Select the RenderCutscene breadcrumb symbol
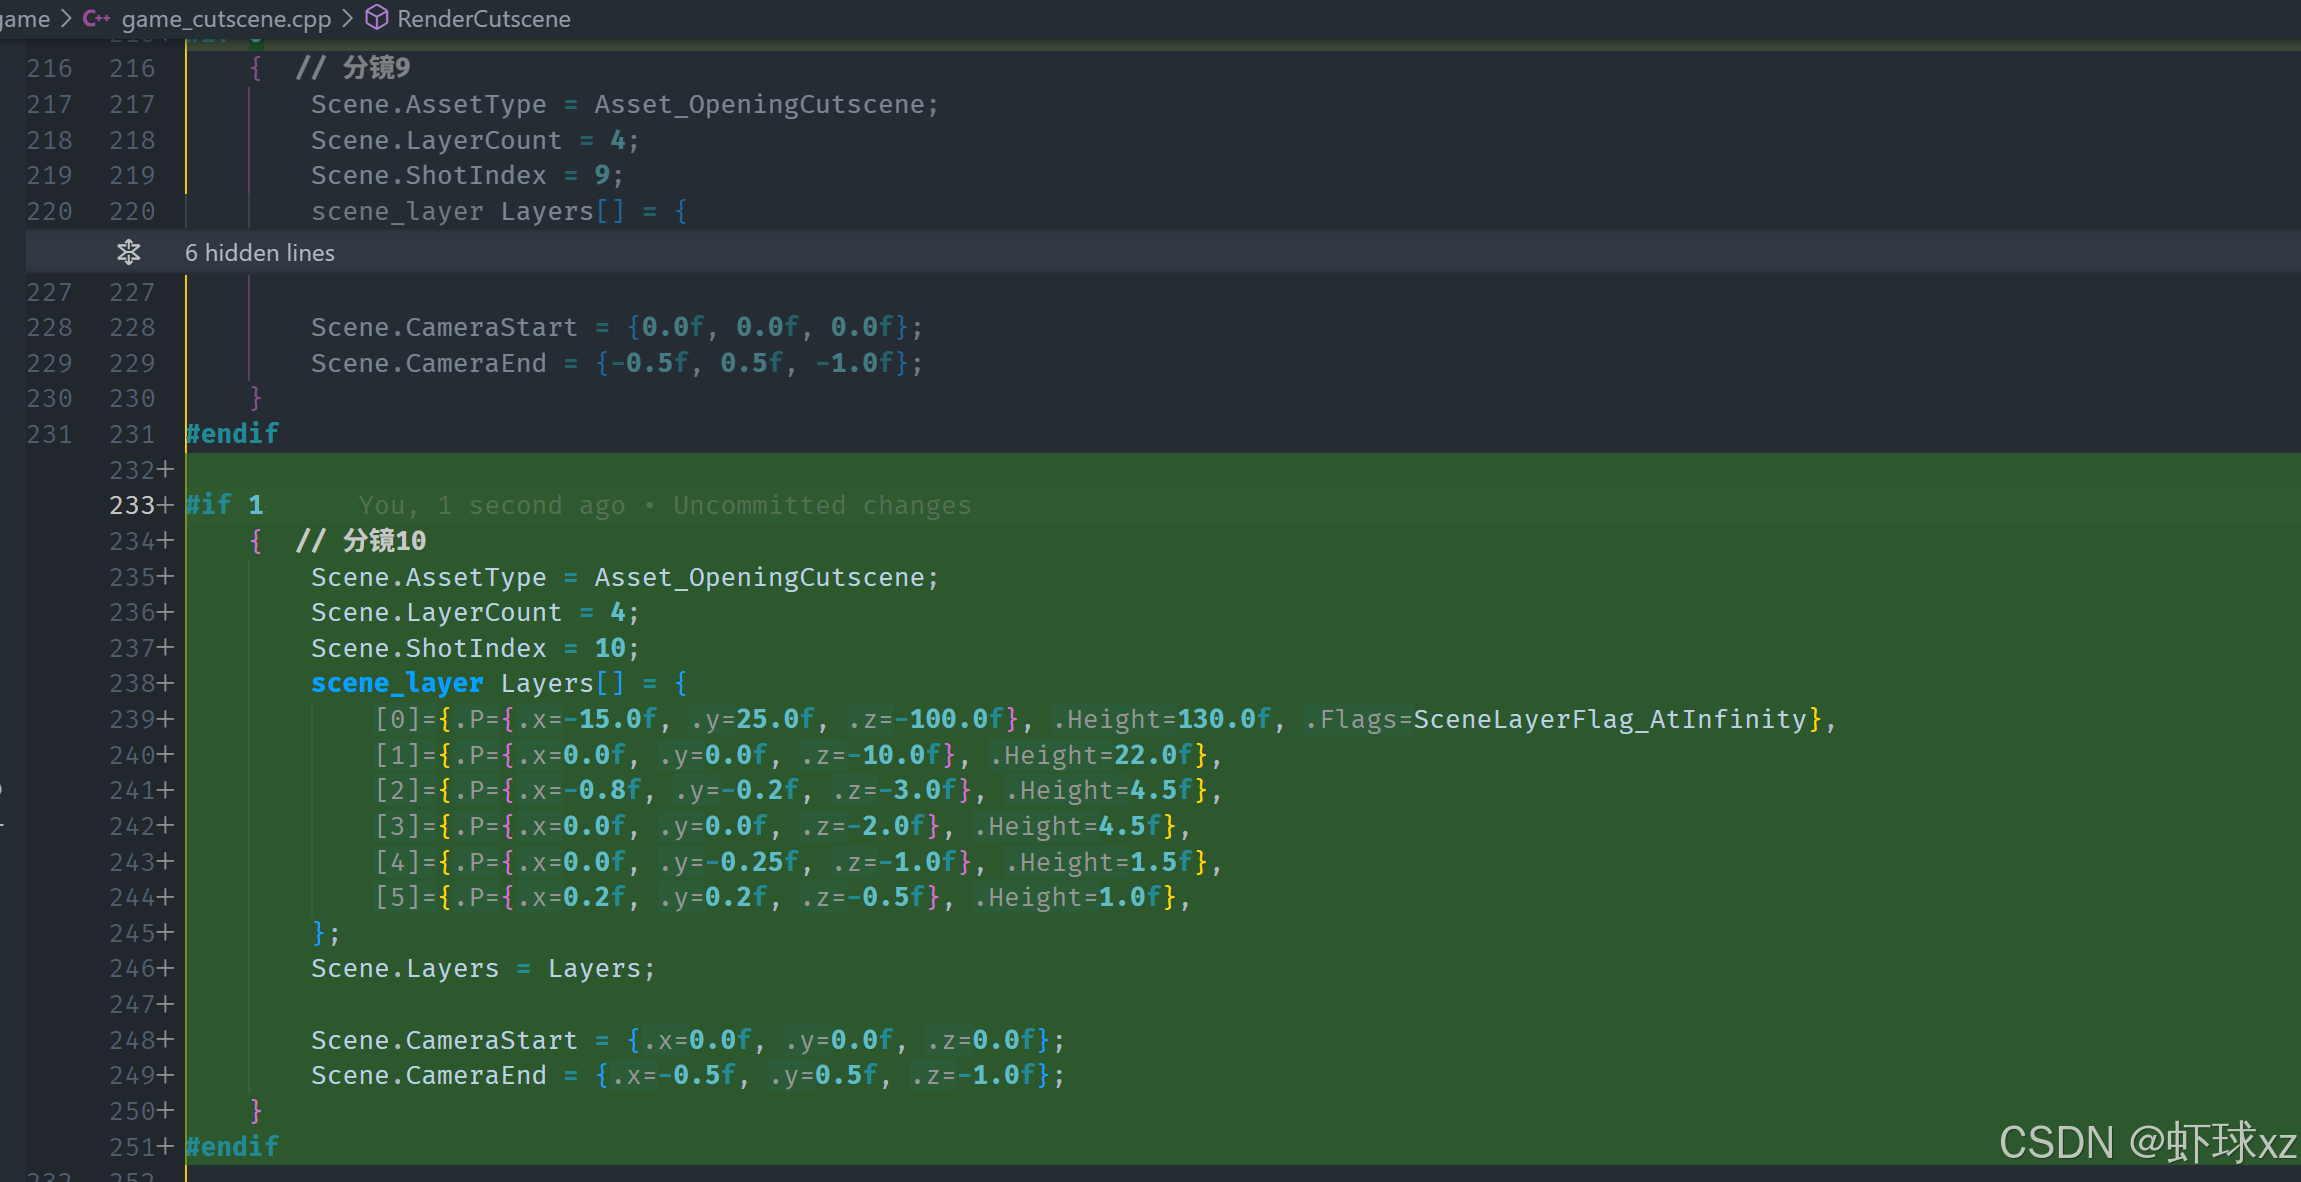Viewport: 2301px width, 1182px height. click(483, 19)
